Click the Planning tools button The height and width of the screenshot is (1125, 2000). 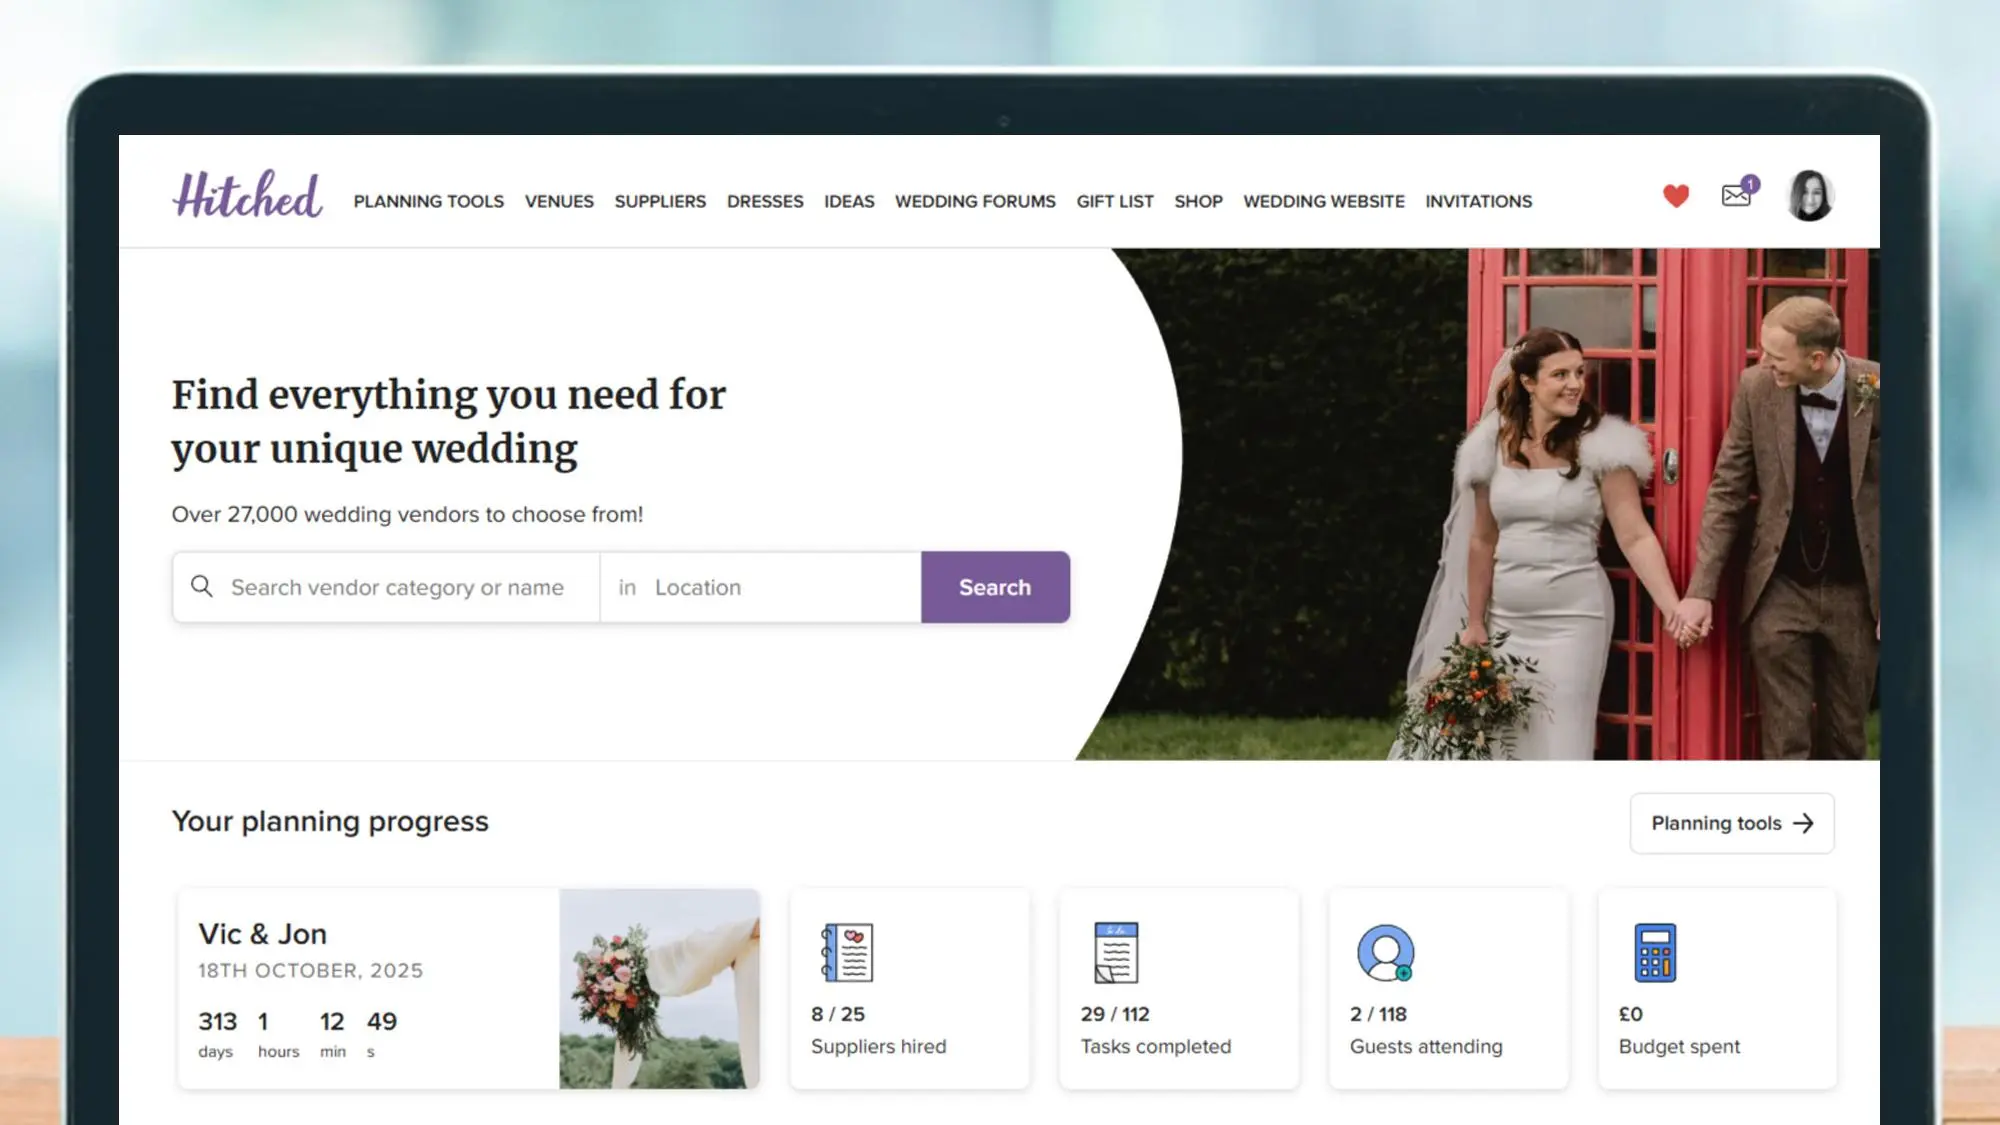point(1732,823)
